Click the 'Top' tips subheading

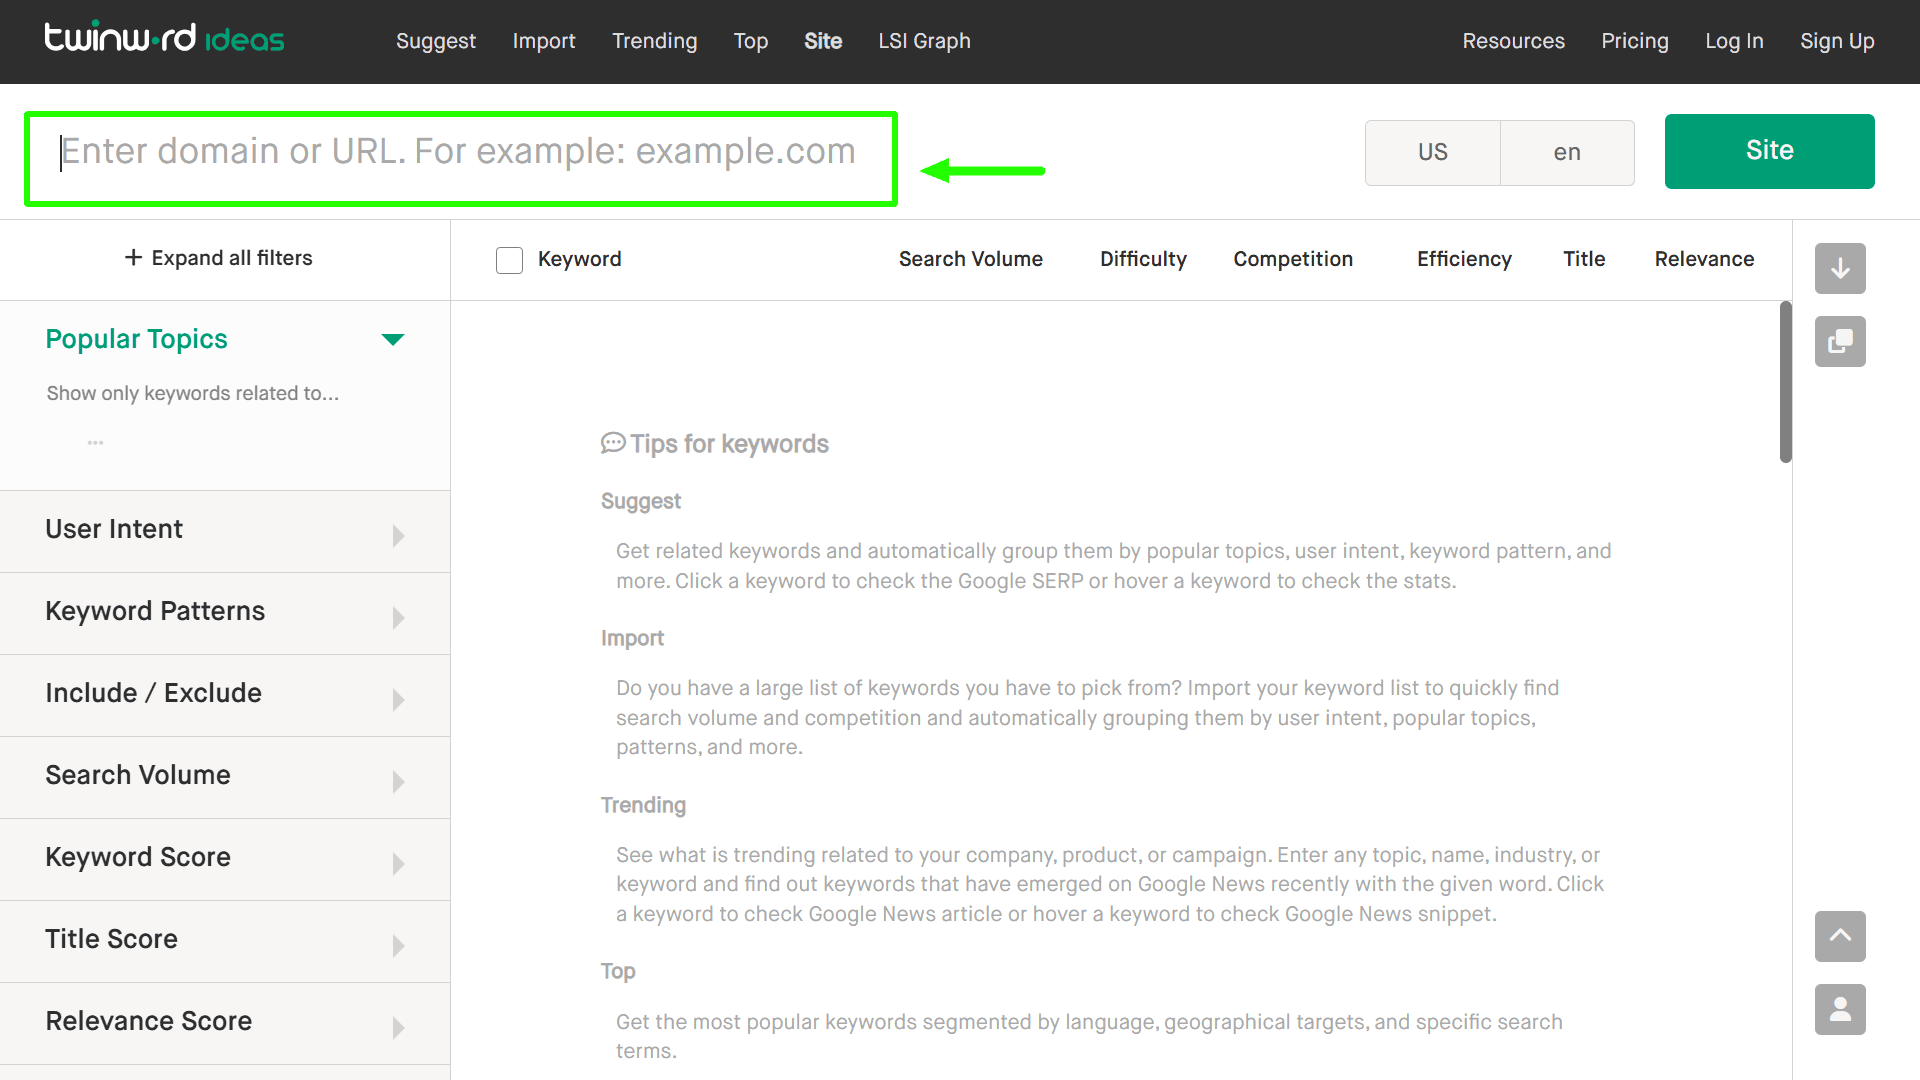coord(618,971)
